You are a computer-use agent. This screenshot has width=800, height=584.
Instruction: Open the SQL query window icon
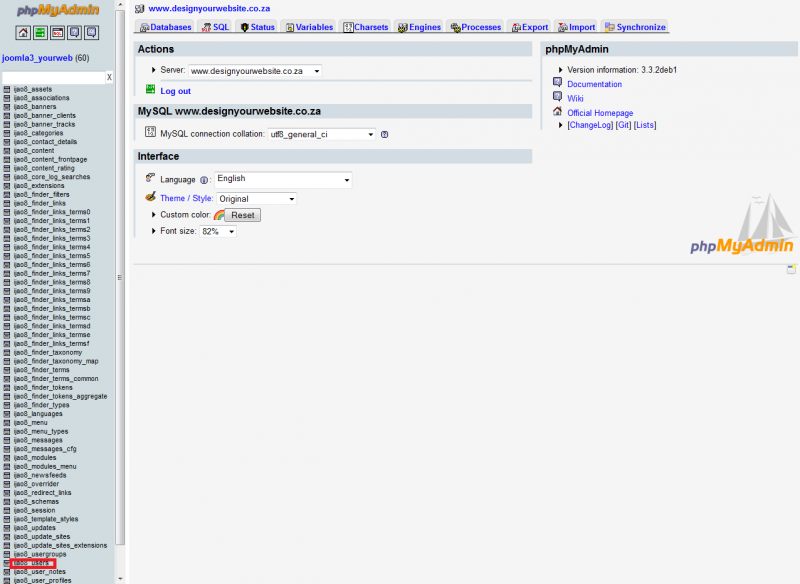point(58,33)
